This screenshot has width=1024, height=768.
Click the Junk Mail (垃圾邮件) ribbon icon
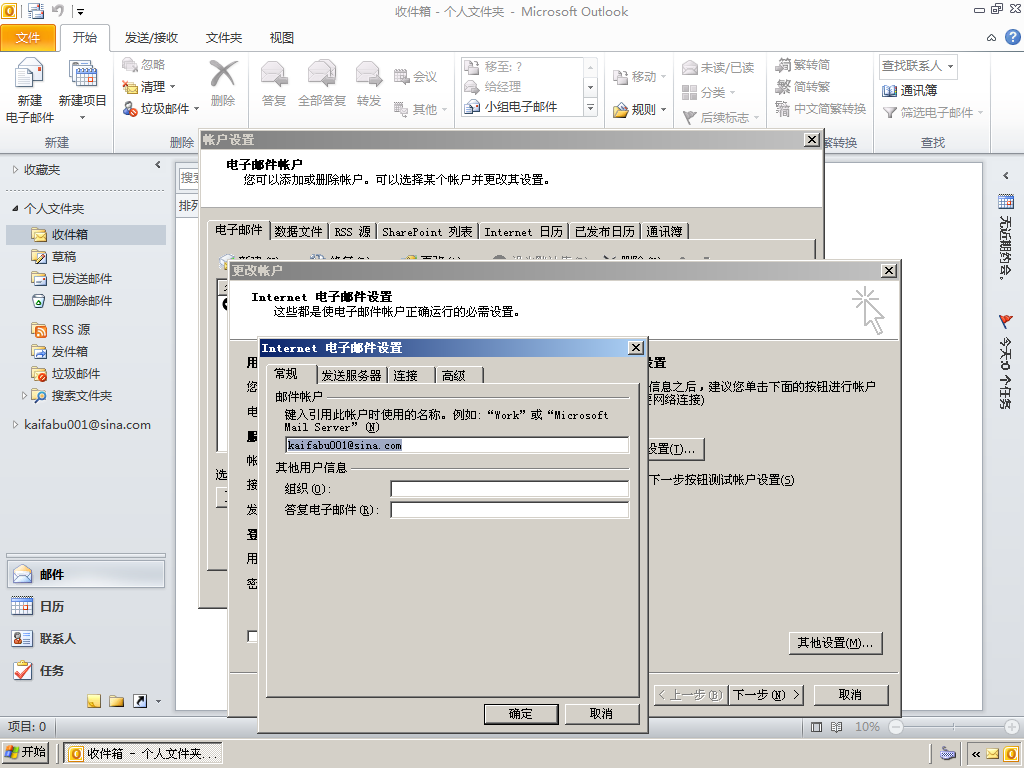pyautogui.click(x=130, y=108)
